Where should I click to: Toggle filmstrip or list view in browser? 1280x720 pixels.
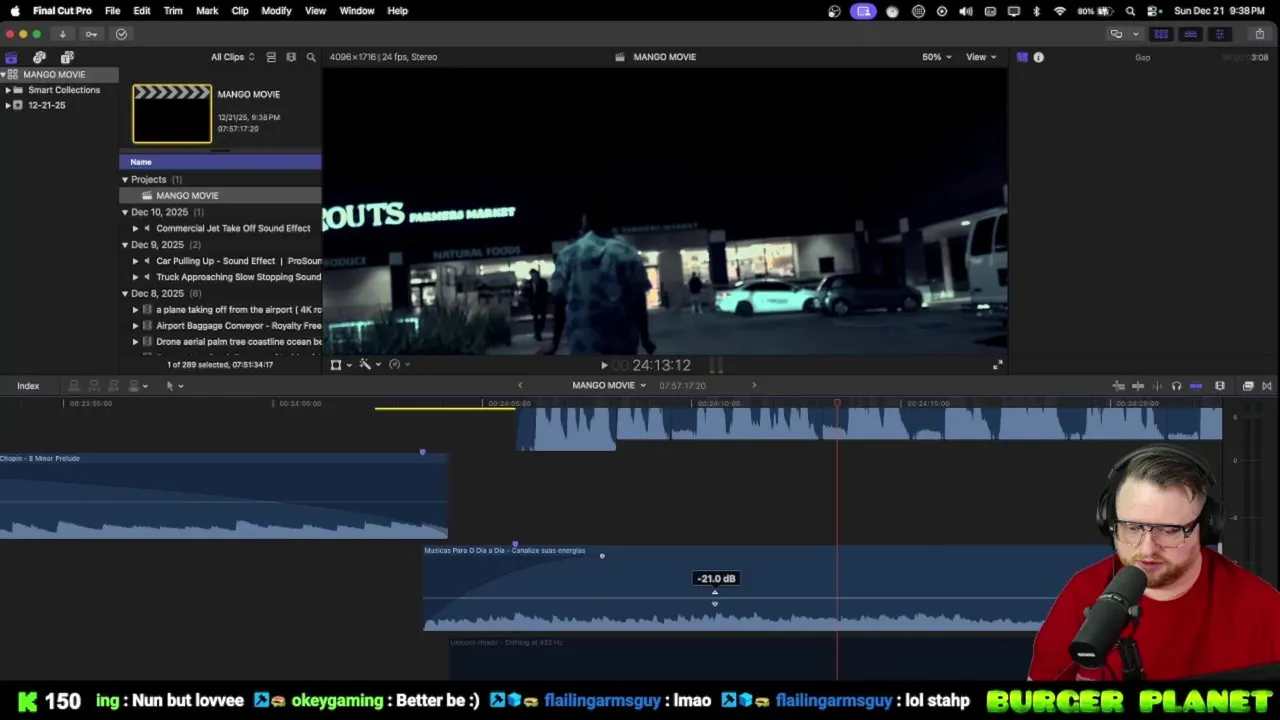point(271,57)
